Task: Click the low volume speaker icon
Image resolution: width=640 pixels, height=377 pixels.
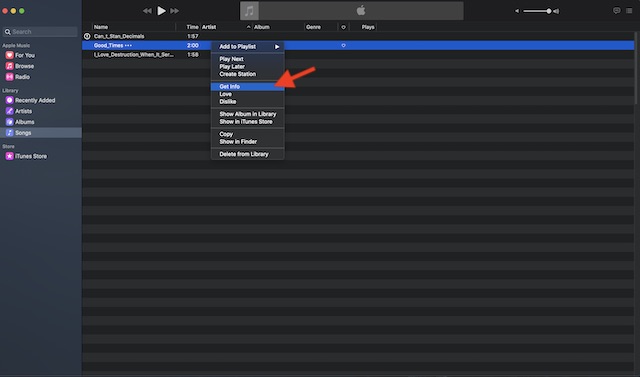Action: point(517,11)
